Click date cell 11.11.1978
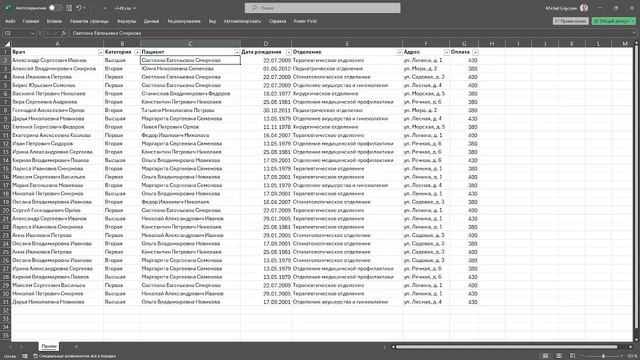This screenshot has height=360, width=640. (266, 127)
